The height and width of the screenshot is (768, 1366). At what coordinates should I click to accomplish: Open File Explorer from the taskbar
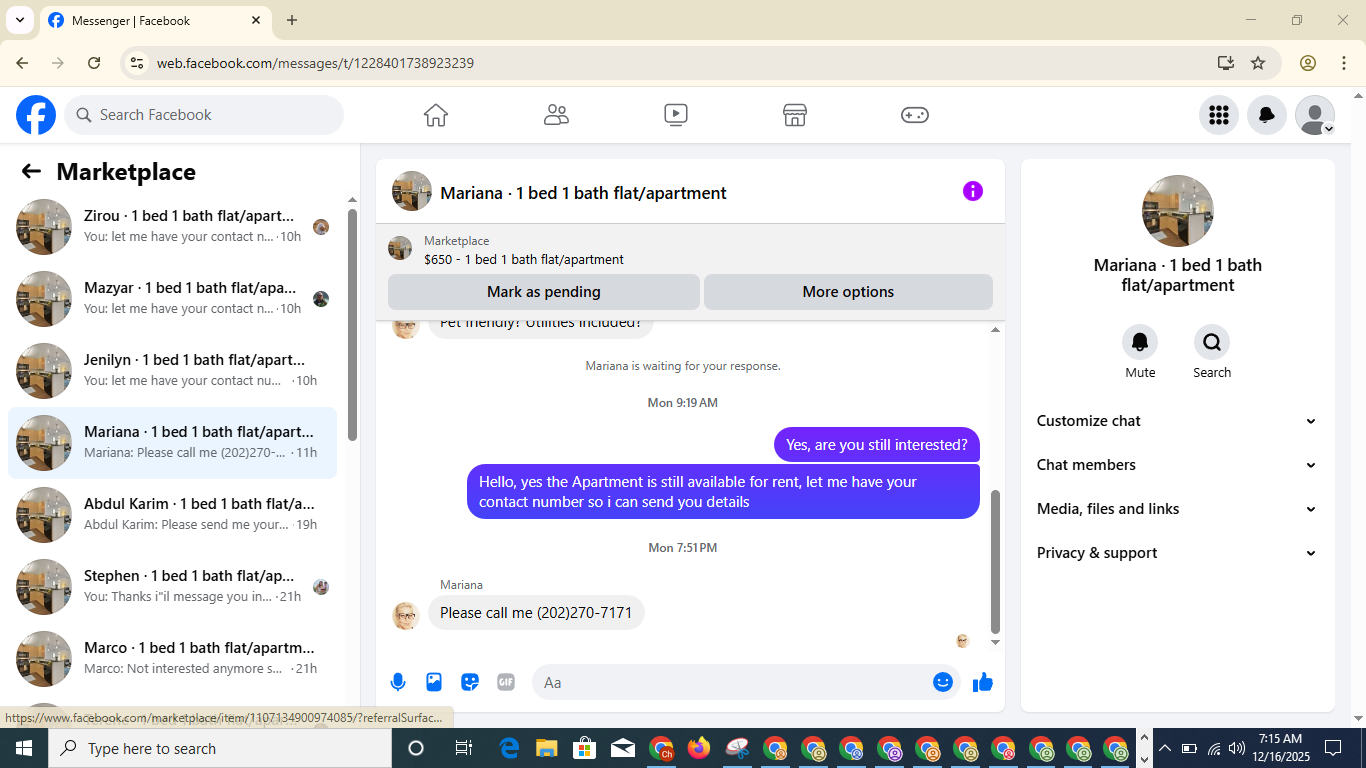(546, 748)
